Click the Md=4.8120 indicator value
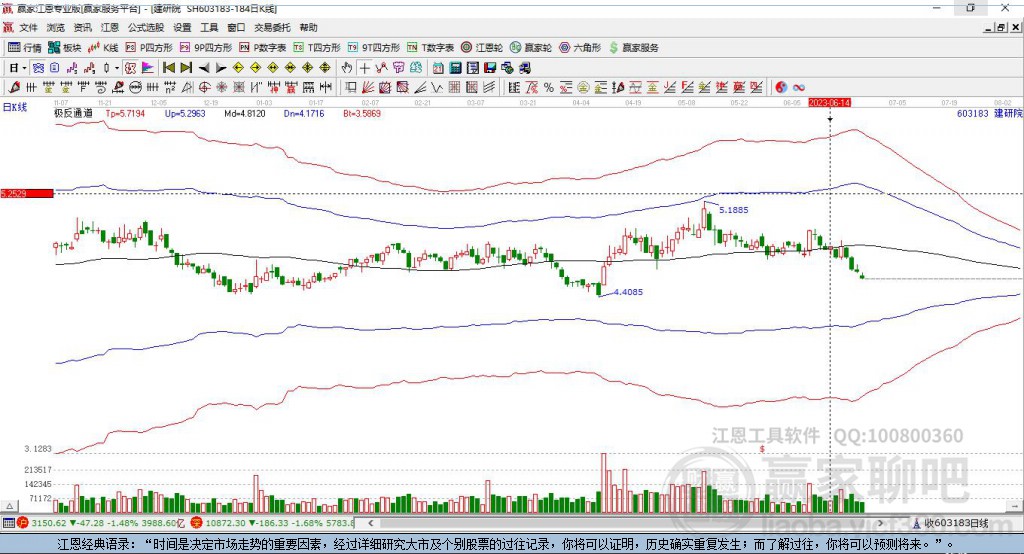The image size is (1024, 554). coord(245,113)
